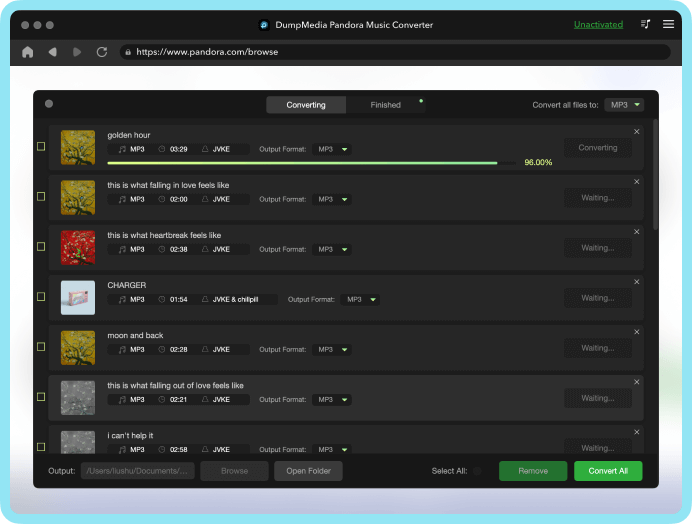Open output format dropdown for i can't help it
This screenshot has width=692, height=524.
pos(331,449)
